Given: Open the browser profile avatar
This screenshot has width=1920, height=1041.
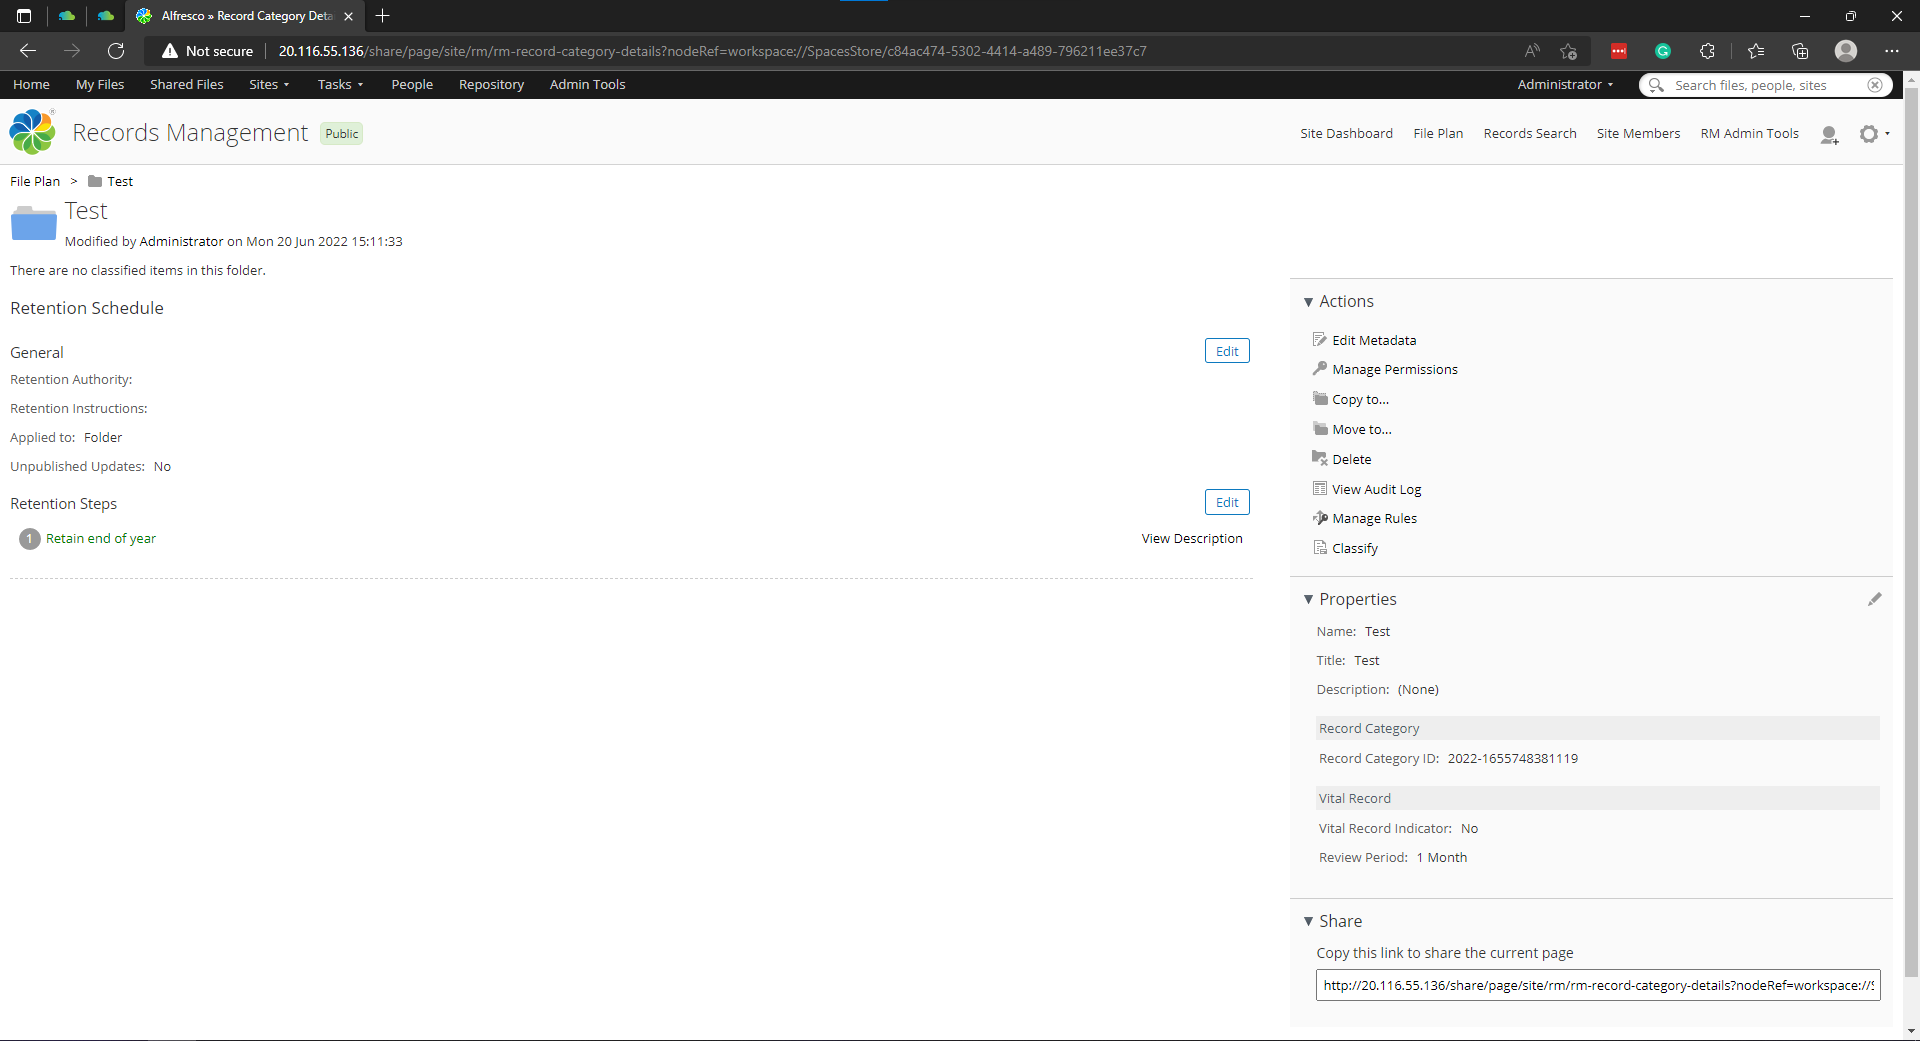Looking at the screenshot, I should pyautogui.click(x=1846, y=51).
